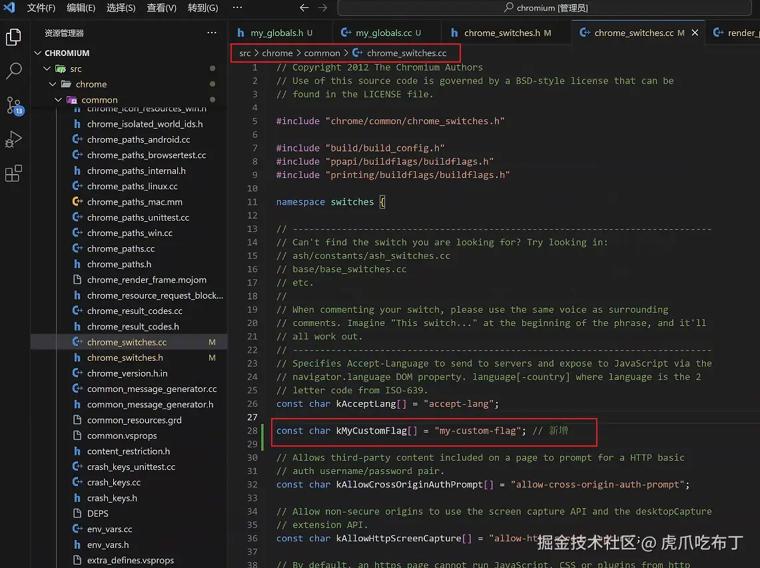Viewport: 760px width, 568px height.
Task: Collapse the common folder chevron
Action: tap(58, 100)
